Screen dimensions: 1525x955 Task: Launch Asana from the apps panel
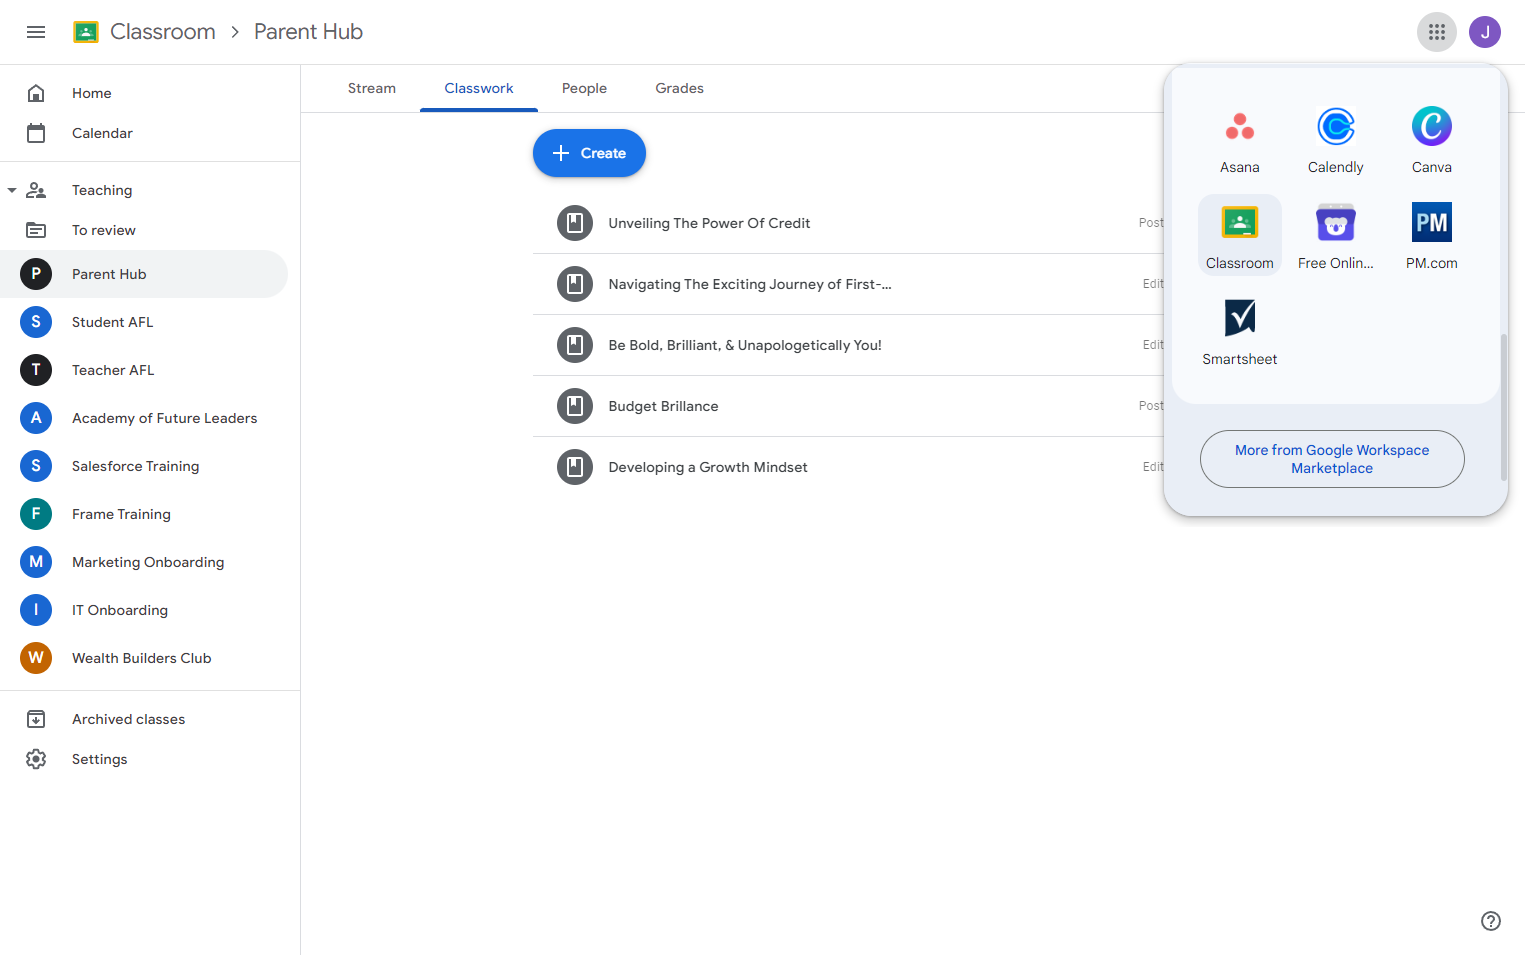coord(1240,138)
